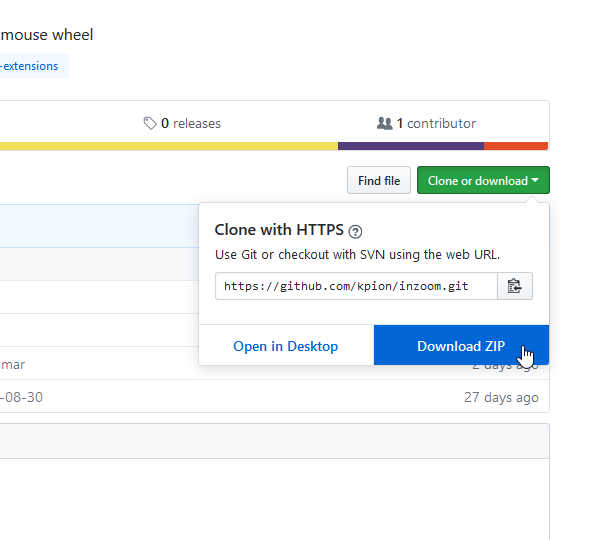Click the yellow language bar segment
The width and height of the screenshot is (598, 540).
tap(169, 146)
